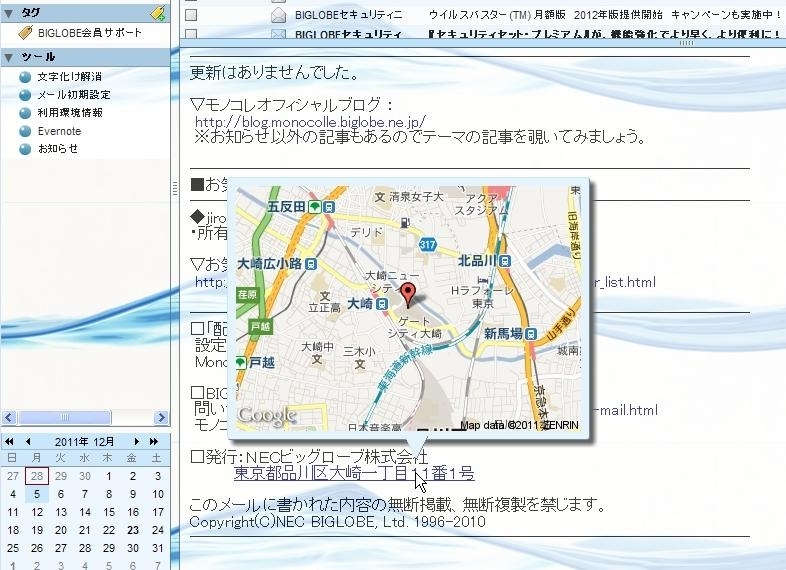Open 利用環境情報 tool
The image size is (786, 570).
point(70,113)
